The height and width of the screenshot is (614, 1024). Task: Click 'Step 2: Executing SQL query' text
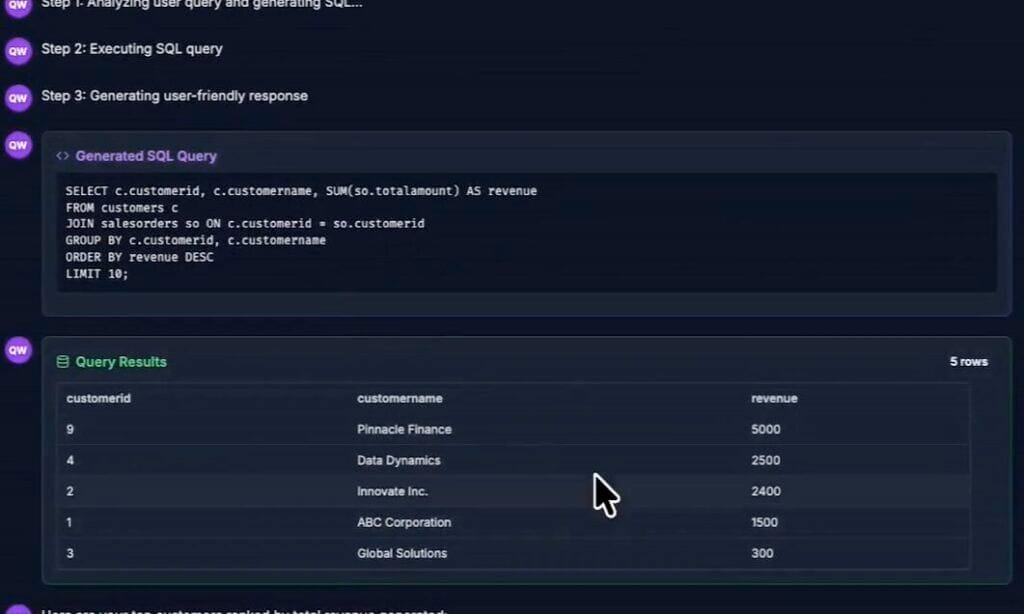click(131, 49)
